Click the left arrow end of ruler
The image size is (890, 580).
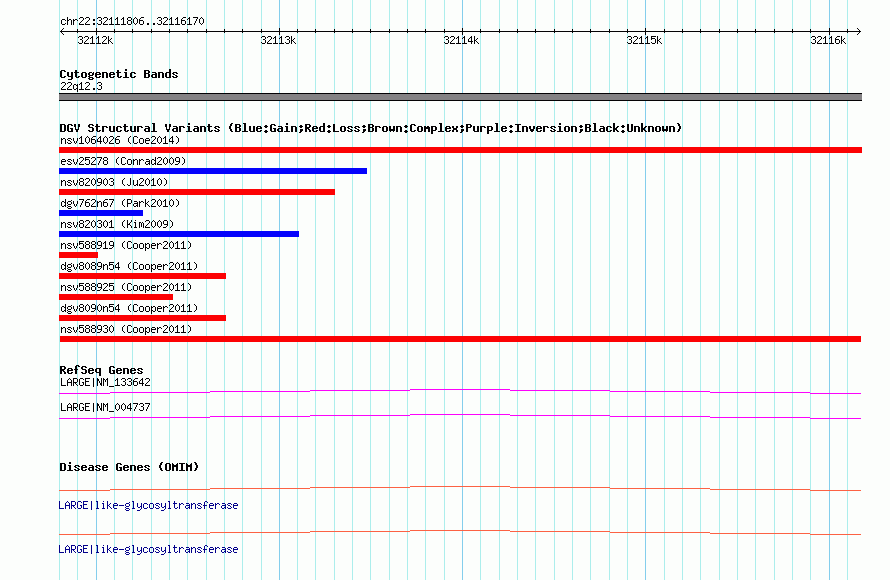[62, 31]
